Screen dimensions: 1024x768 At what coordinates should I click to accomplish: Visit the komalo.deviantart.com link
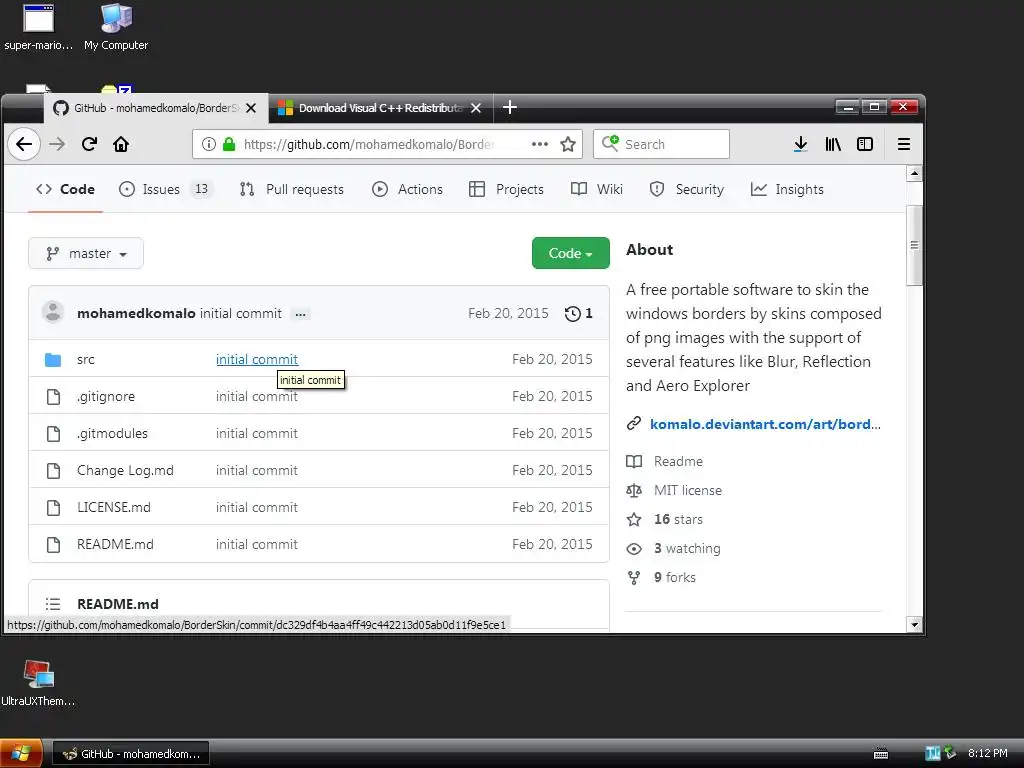tap(765, 424)
